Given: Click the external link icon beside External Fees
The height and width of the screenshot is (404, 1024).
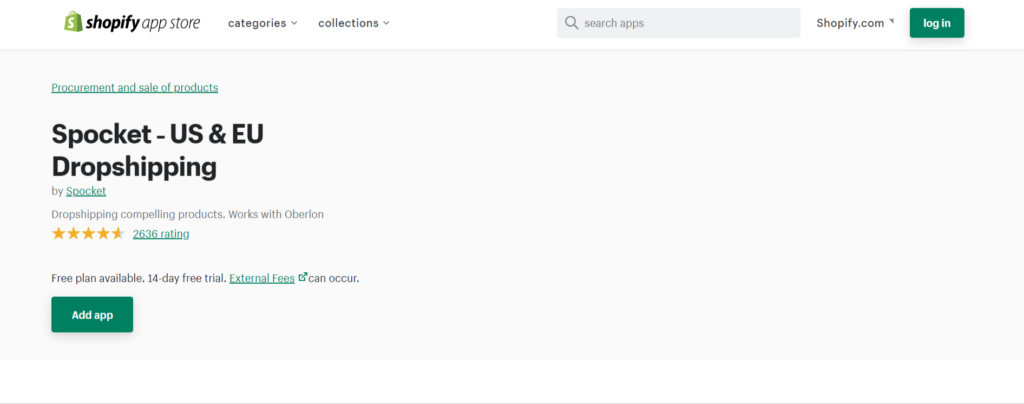Looking at the screenshot, I should tap(302, 277).
